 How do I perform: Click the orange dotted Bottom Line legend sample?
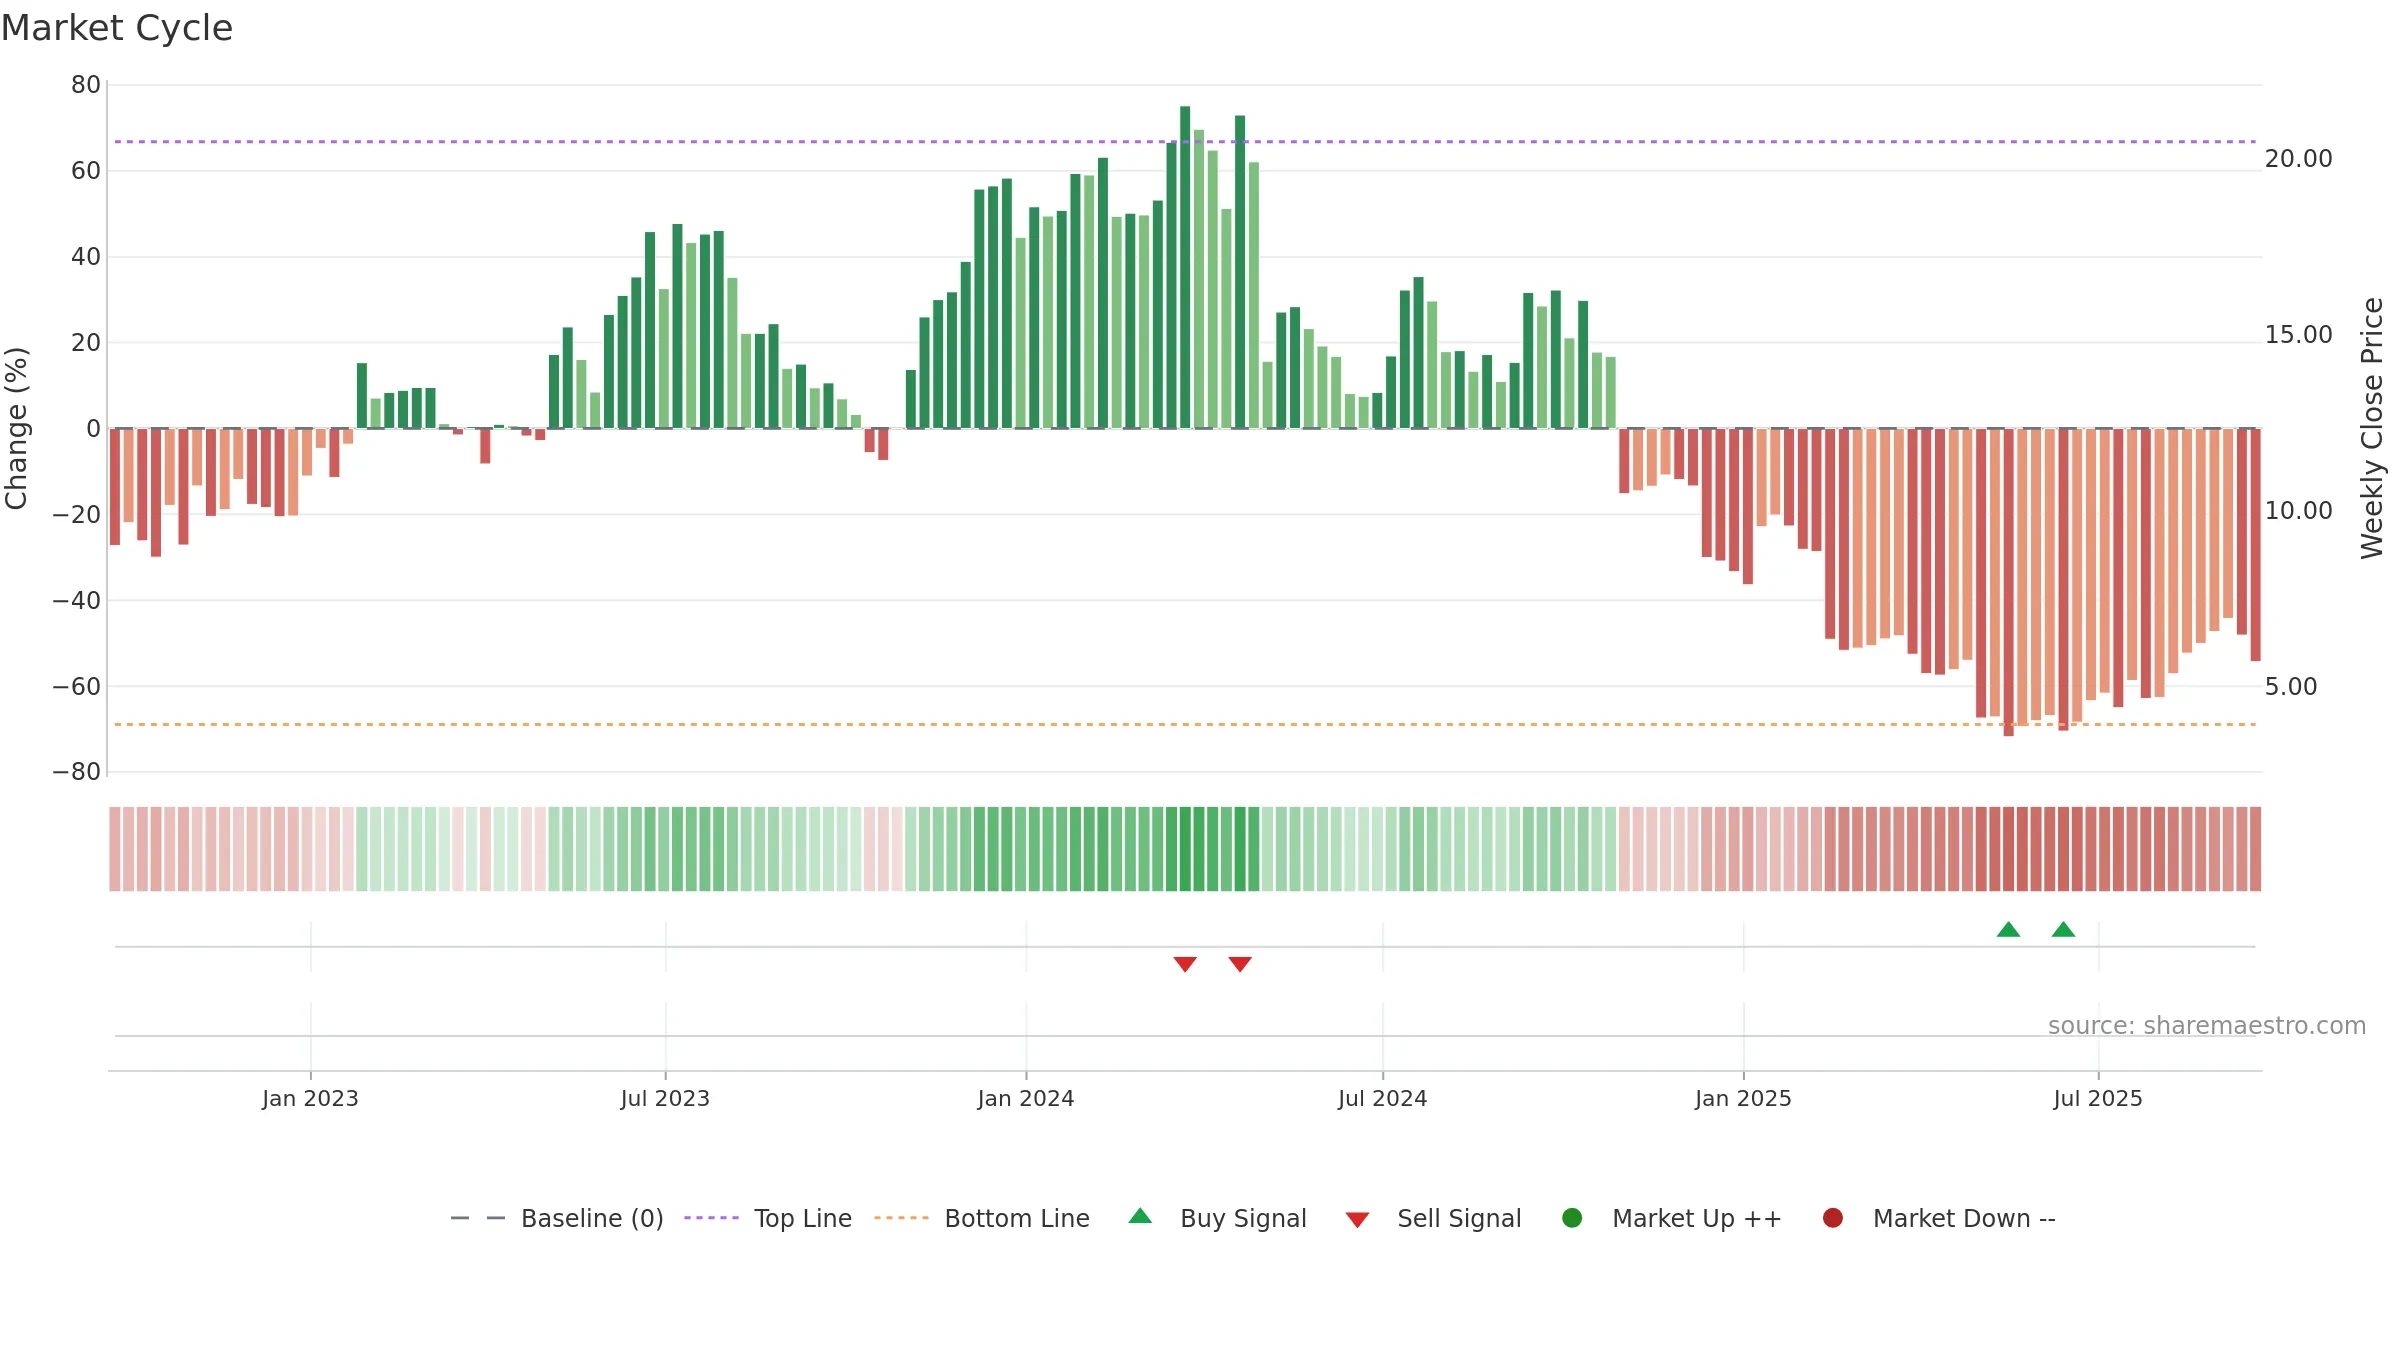[x=901, y=1218]
